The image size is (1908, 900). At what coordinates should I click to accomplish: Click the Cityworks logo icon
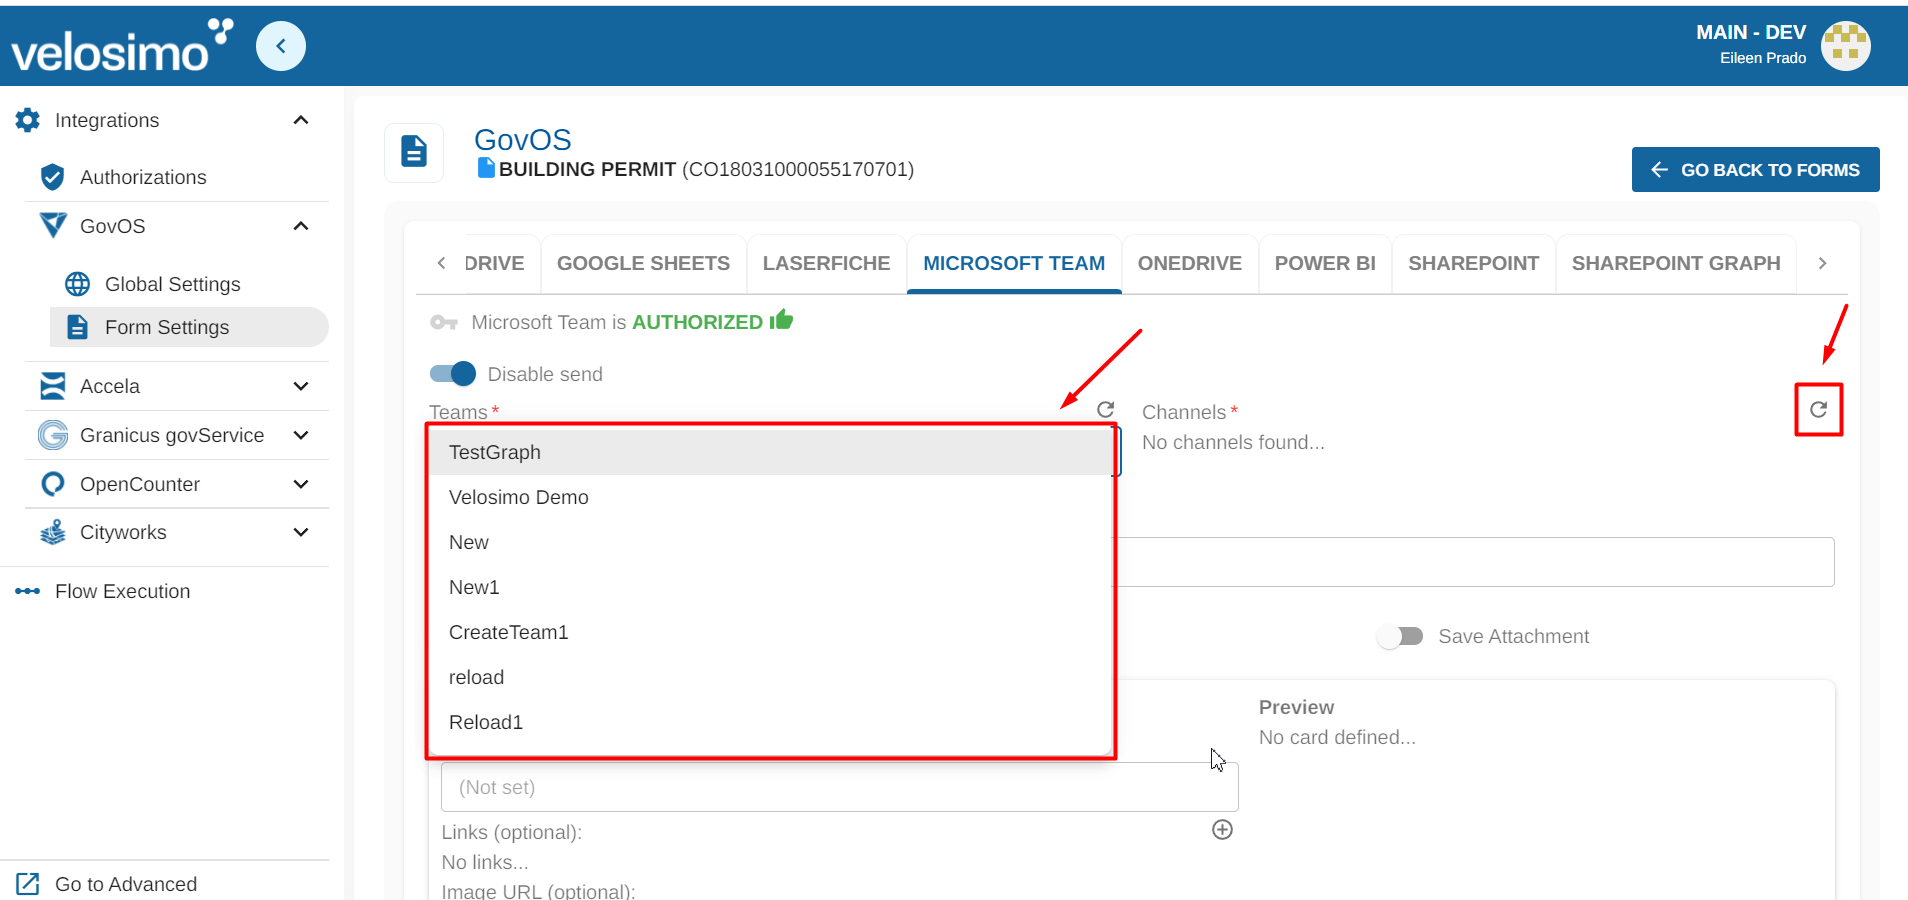[x=53, y=532]
